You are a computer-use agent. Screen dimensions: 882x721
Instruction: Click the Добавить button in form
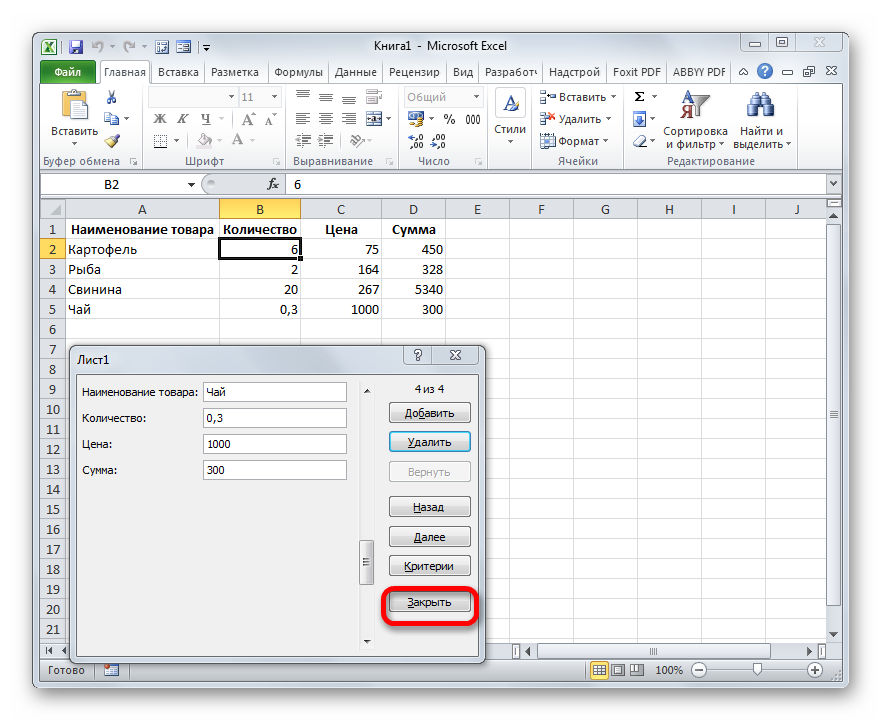pyautogui.click(x=429, y=413)
